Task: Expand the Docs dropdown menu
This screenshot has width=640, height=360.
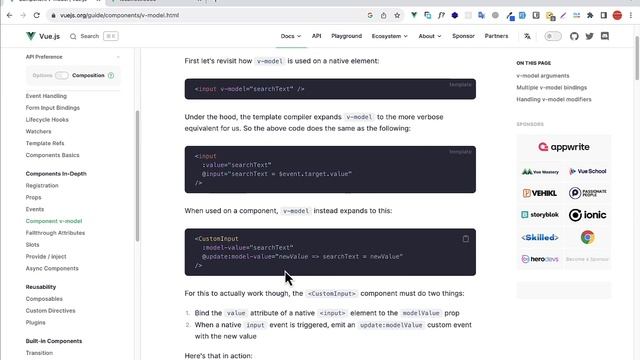Action: [x=291, y=36]
